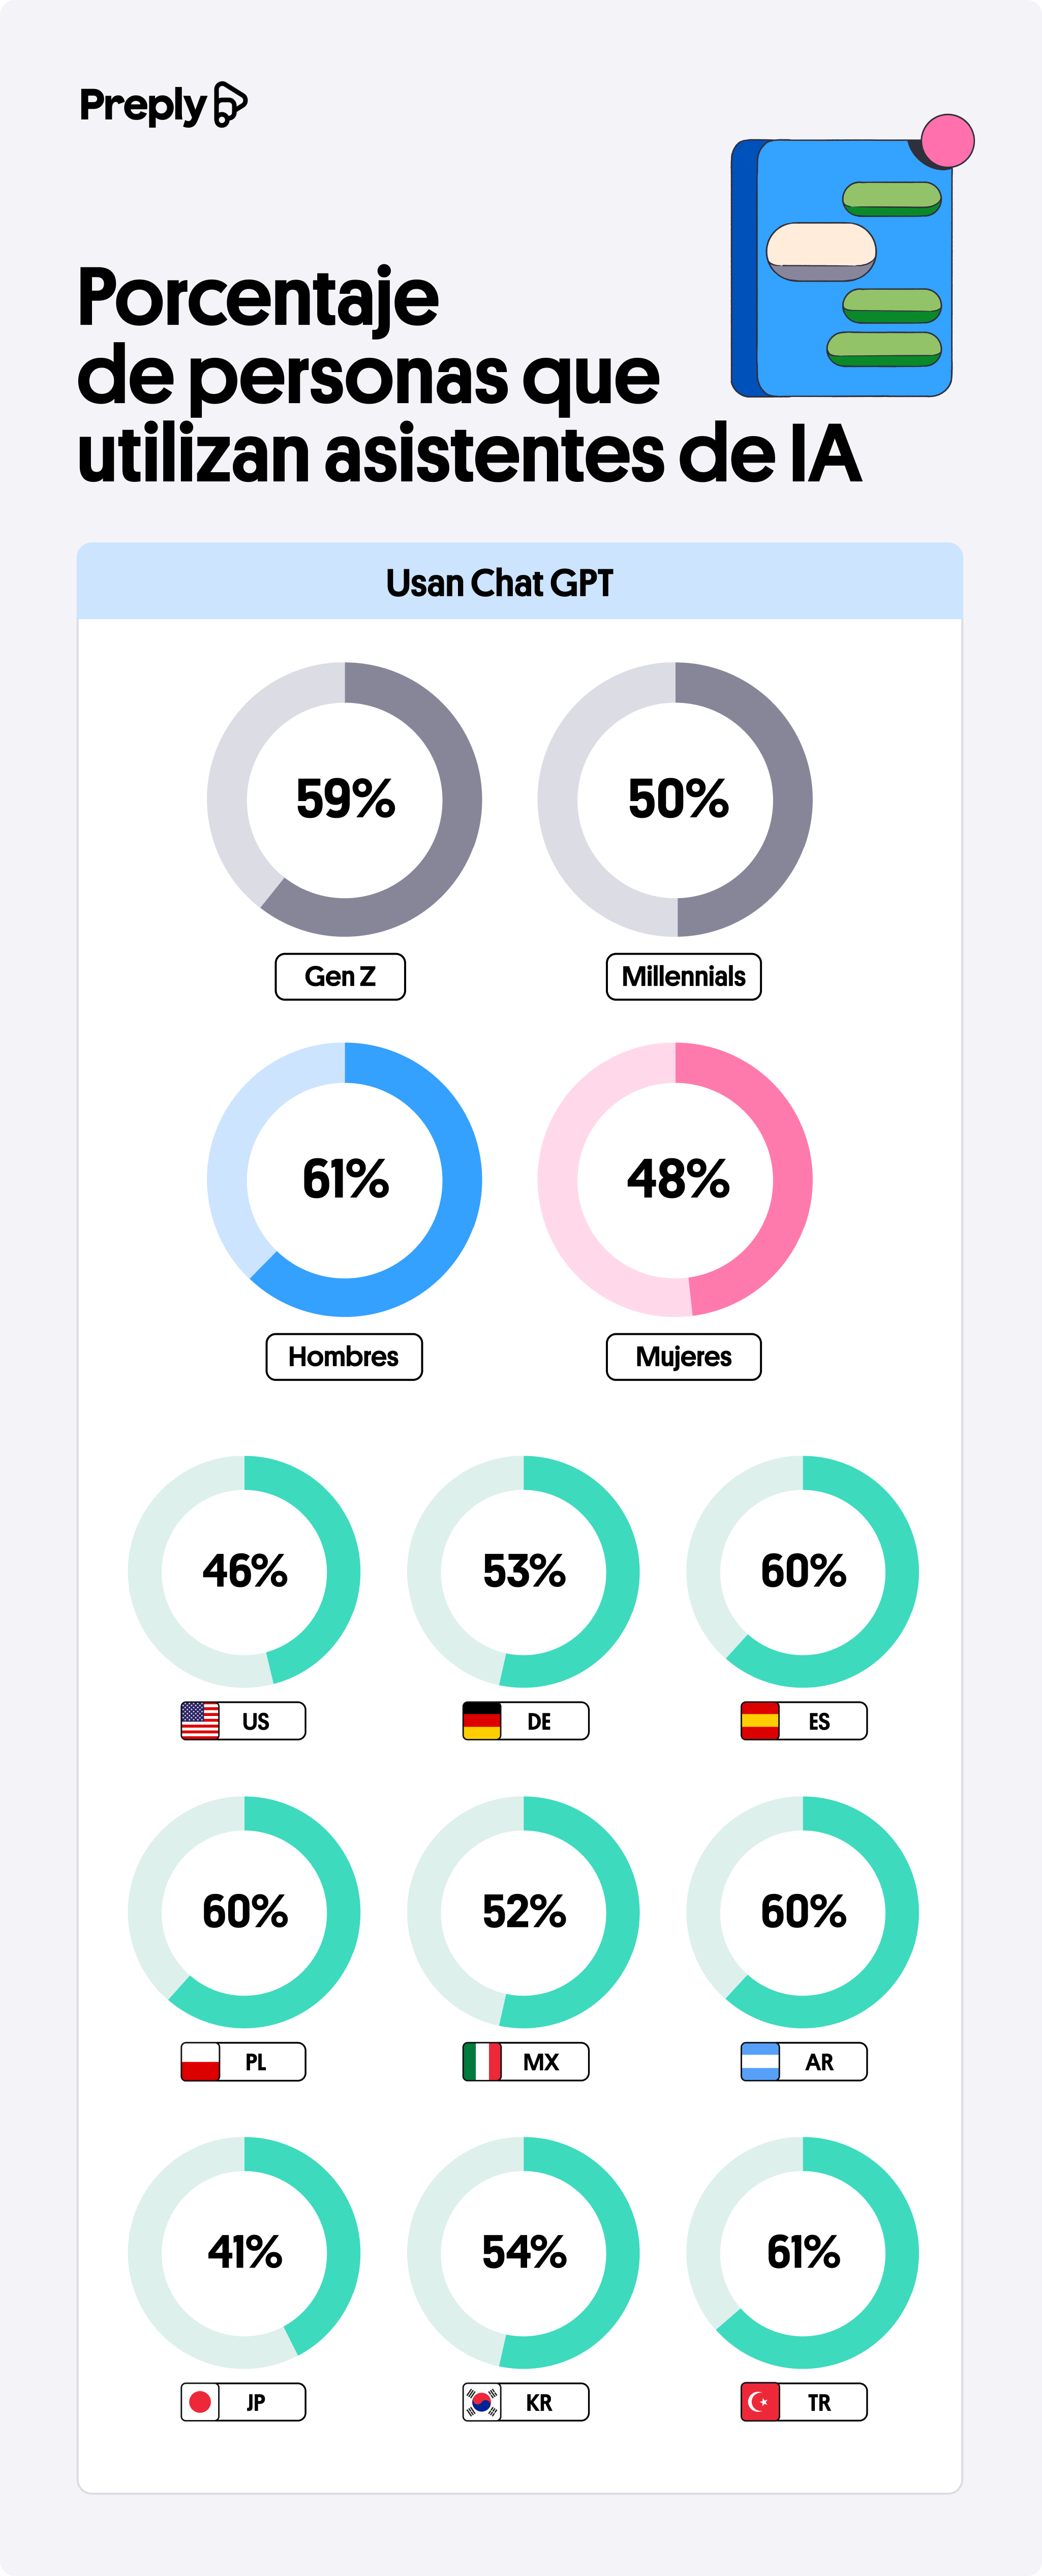Click the Gen Z label button
The height and width of the screenshot is (2576, 1042).
pos(340,976)
